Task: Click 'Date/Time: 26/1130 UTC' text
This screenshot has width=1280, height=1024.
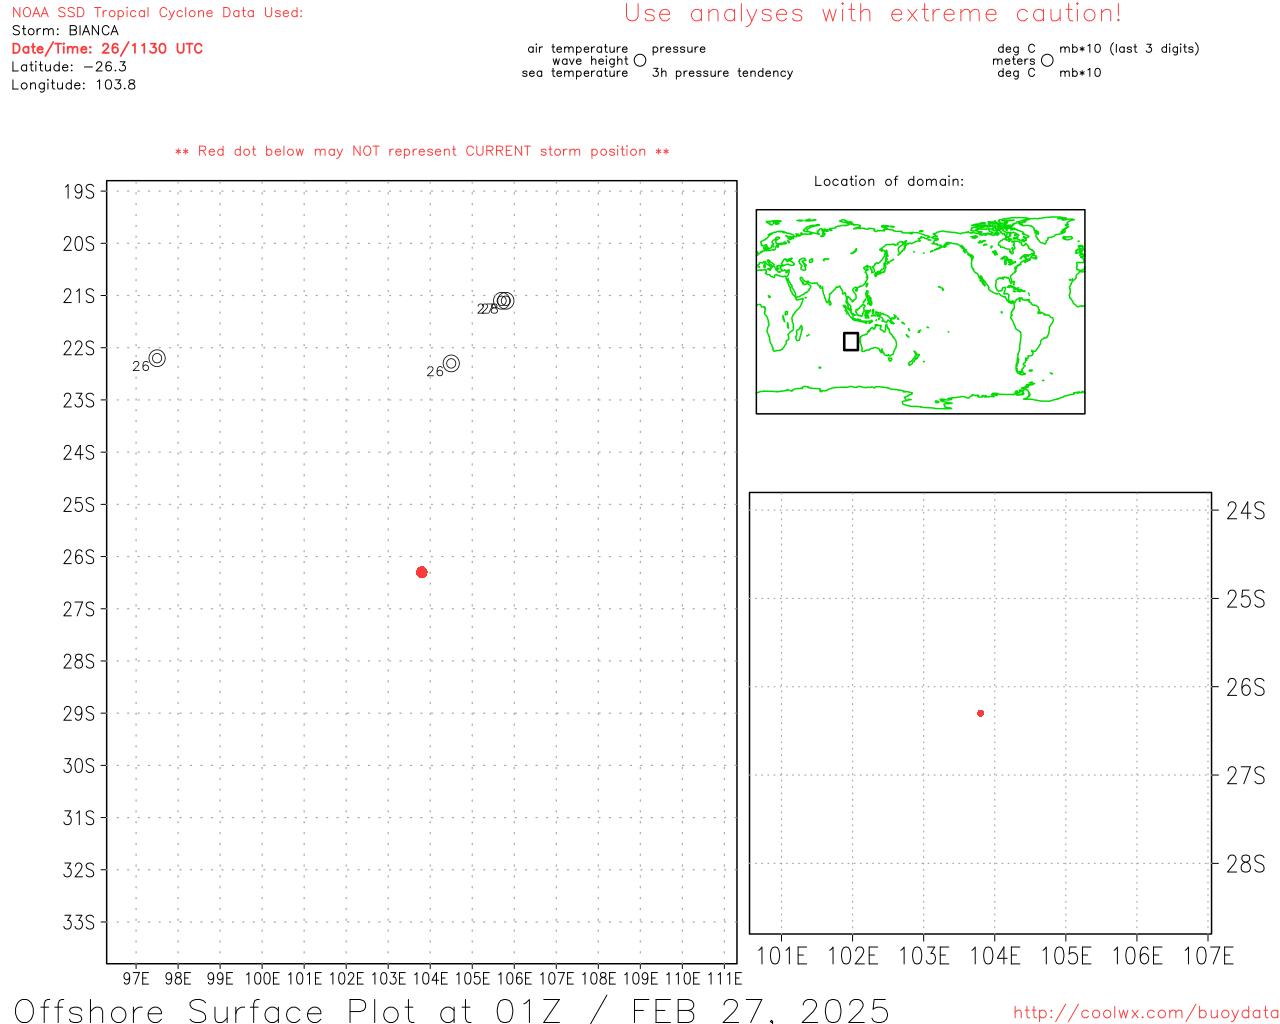Action: pyautogui.click(x=107, y=48)
